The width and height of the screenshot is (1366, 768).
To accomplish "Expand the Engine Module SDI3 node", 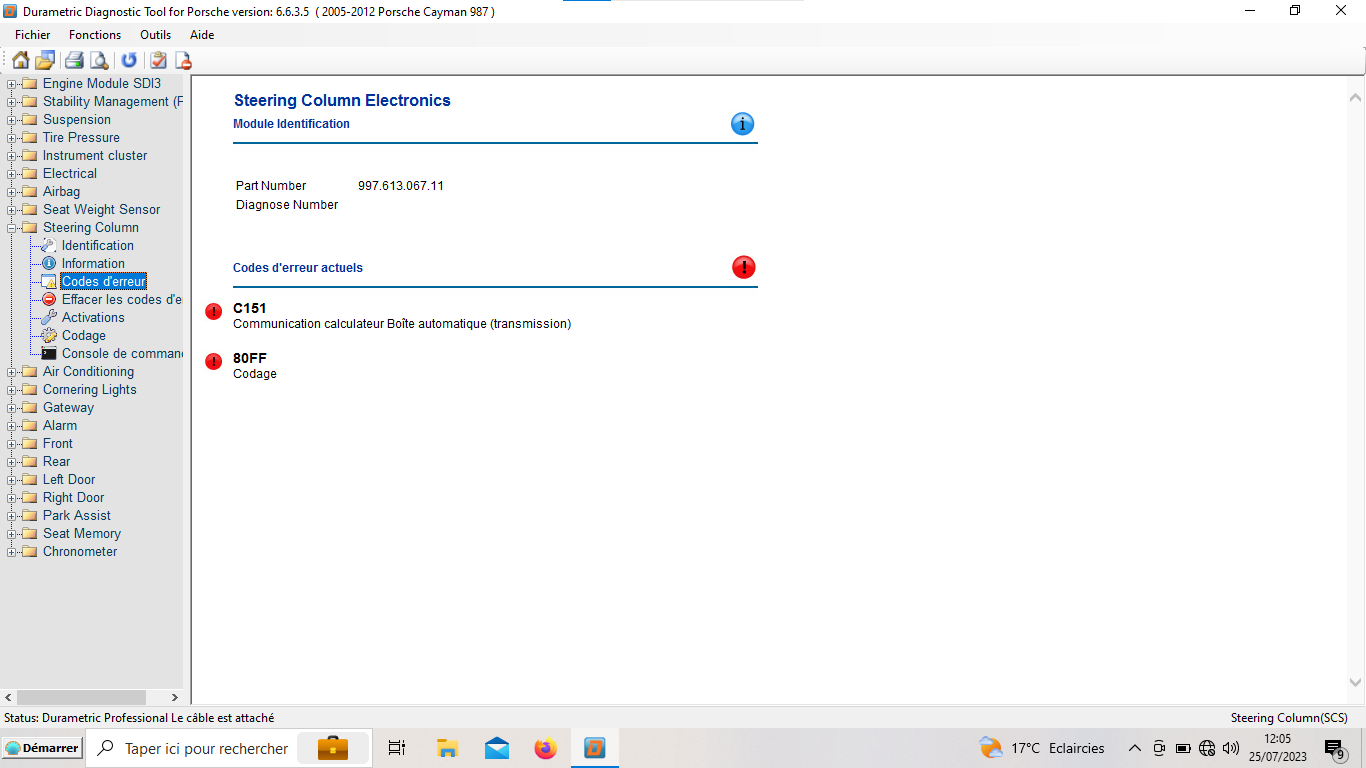I will pos(12,84).
